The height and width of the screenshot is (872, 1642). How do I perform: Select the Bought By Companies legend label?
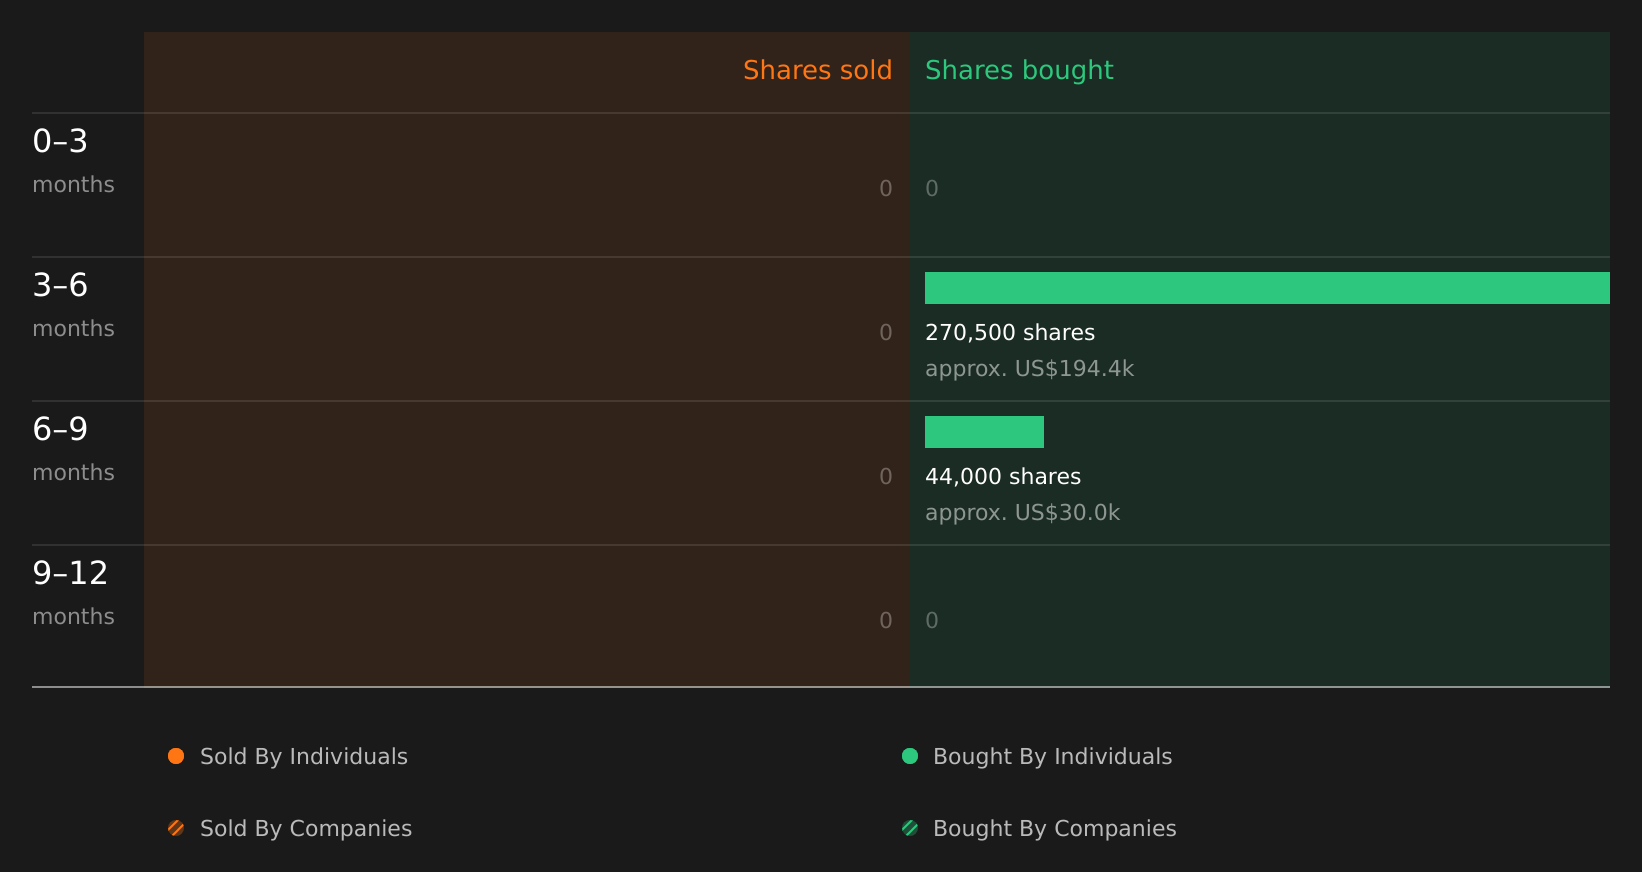click(1055, 829)
